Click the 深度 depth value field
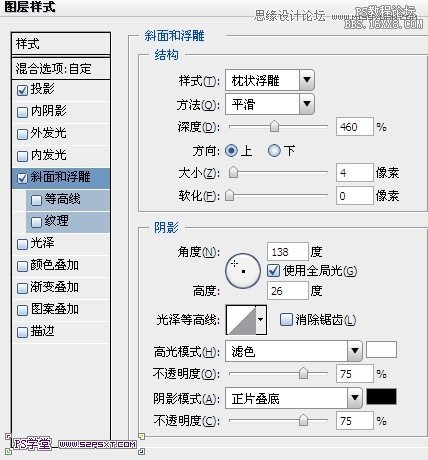Screen dimensions: 428x460 pos(355,127)
